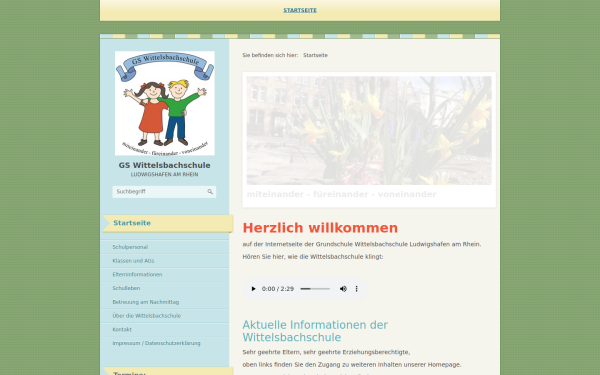Click the daffodil header photo
600x375 pixels.
click(369, 130)
